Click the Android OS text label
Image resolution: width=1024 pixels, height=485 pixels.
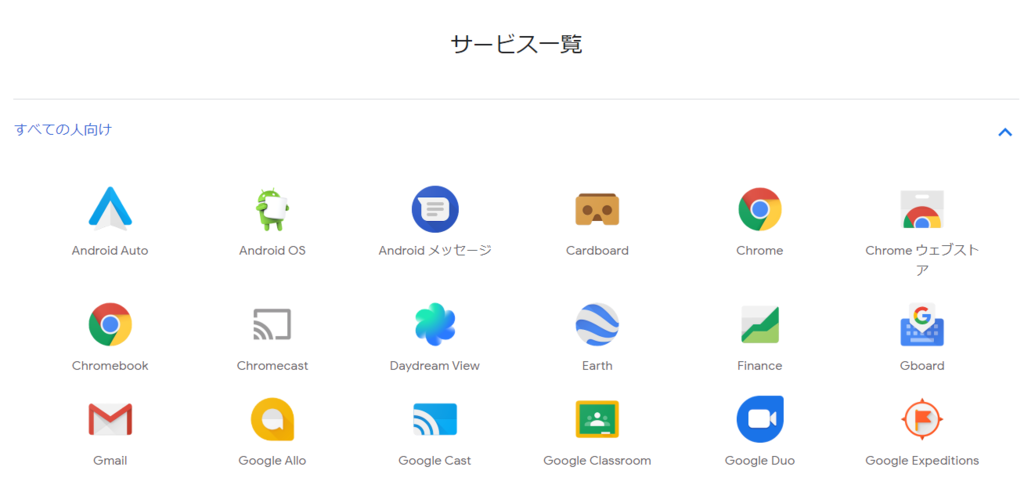(x=272, y=251)
